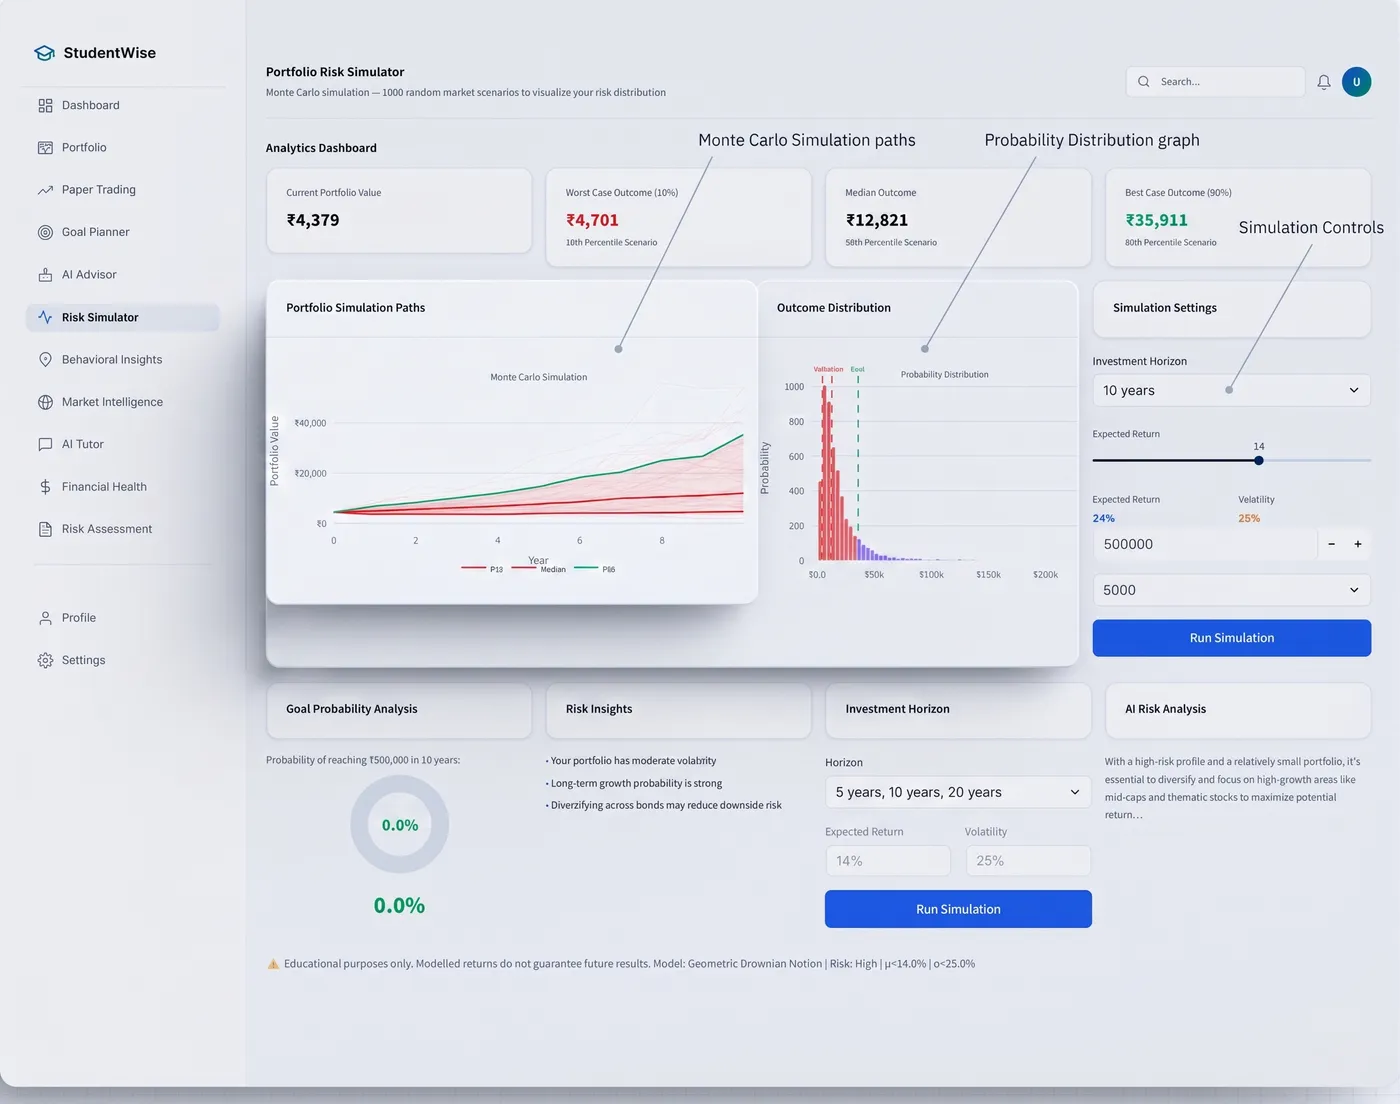Switch to Goal Planner label

pyautogui.click(x=95, y=232)
